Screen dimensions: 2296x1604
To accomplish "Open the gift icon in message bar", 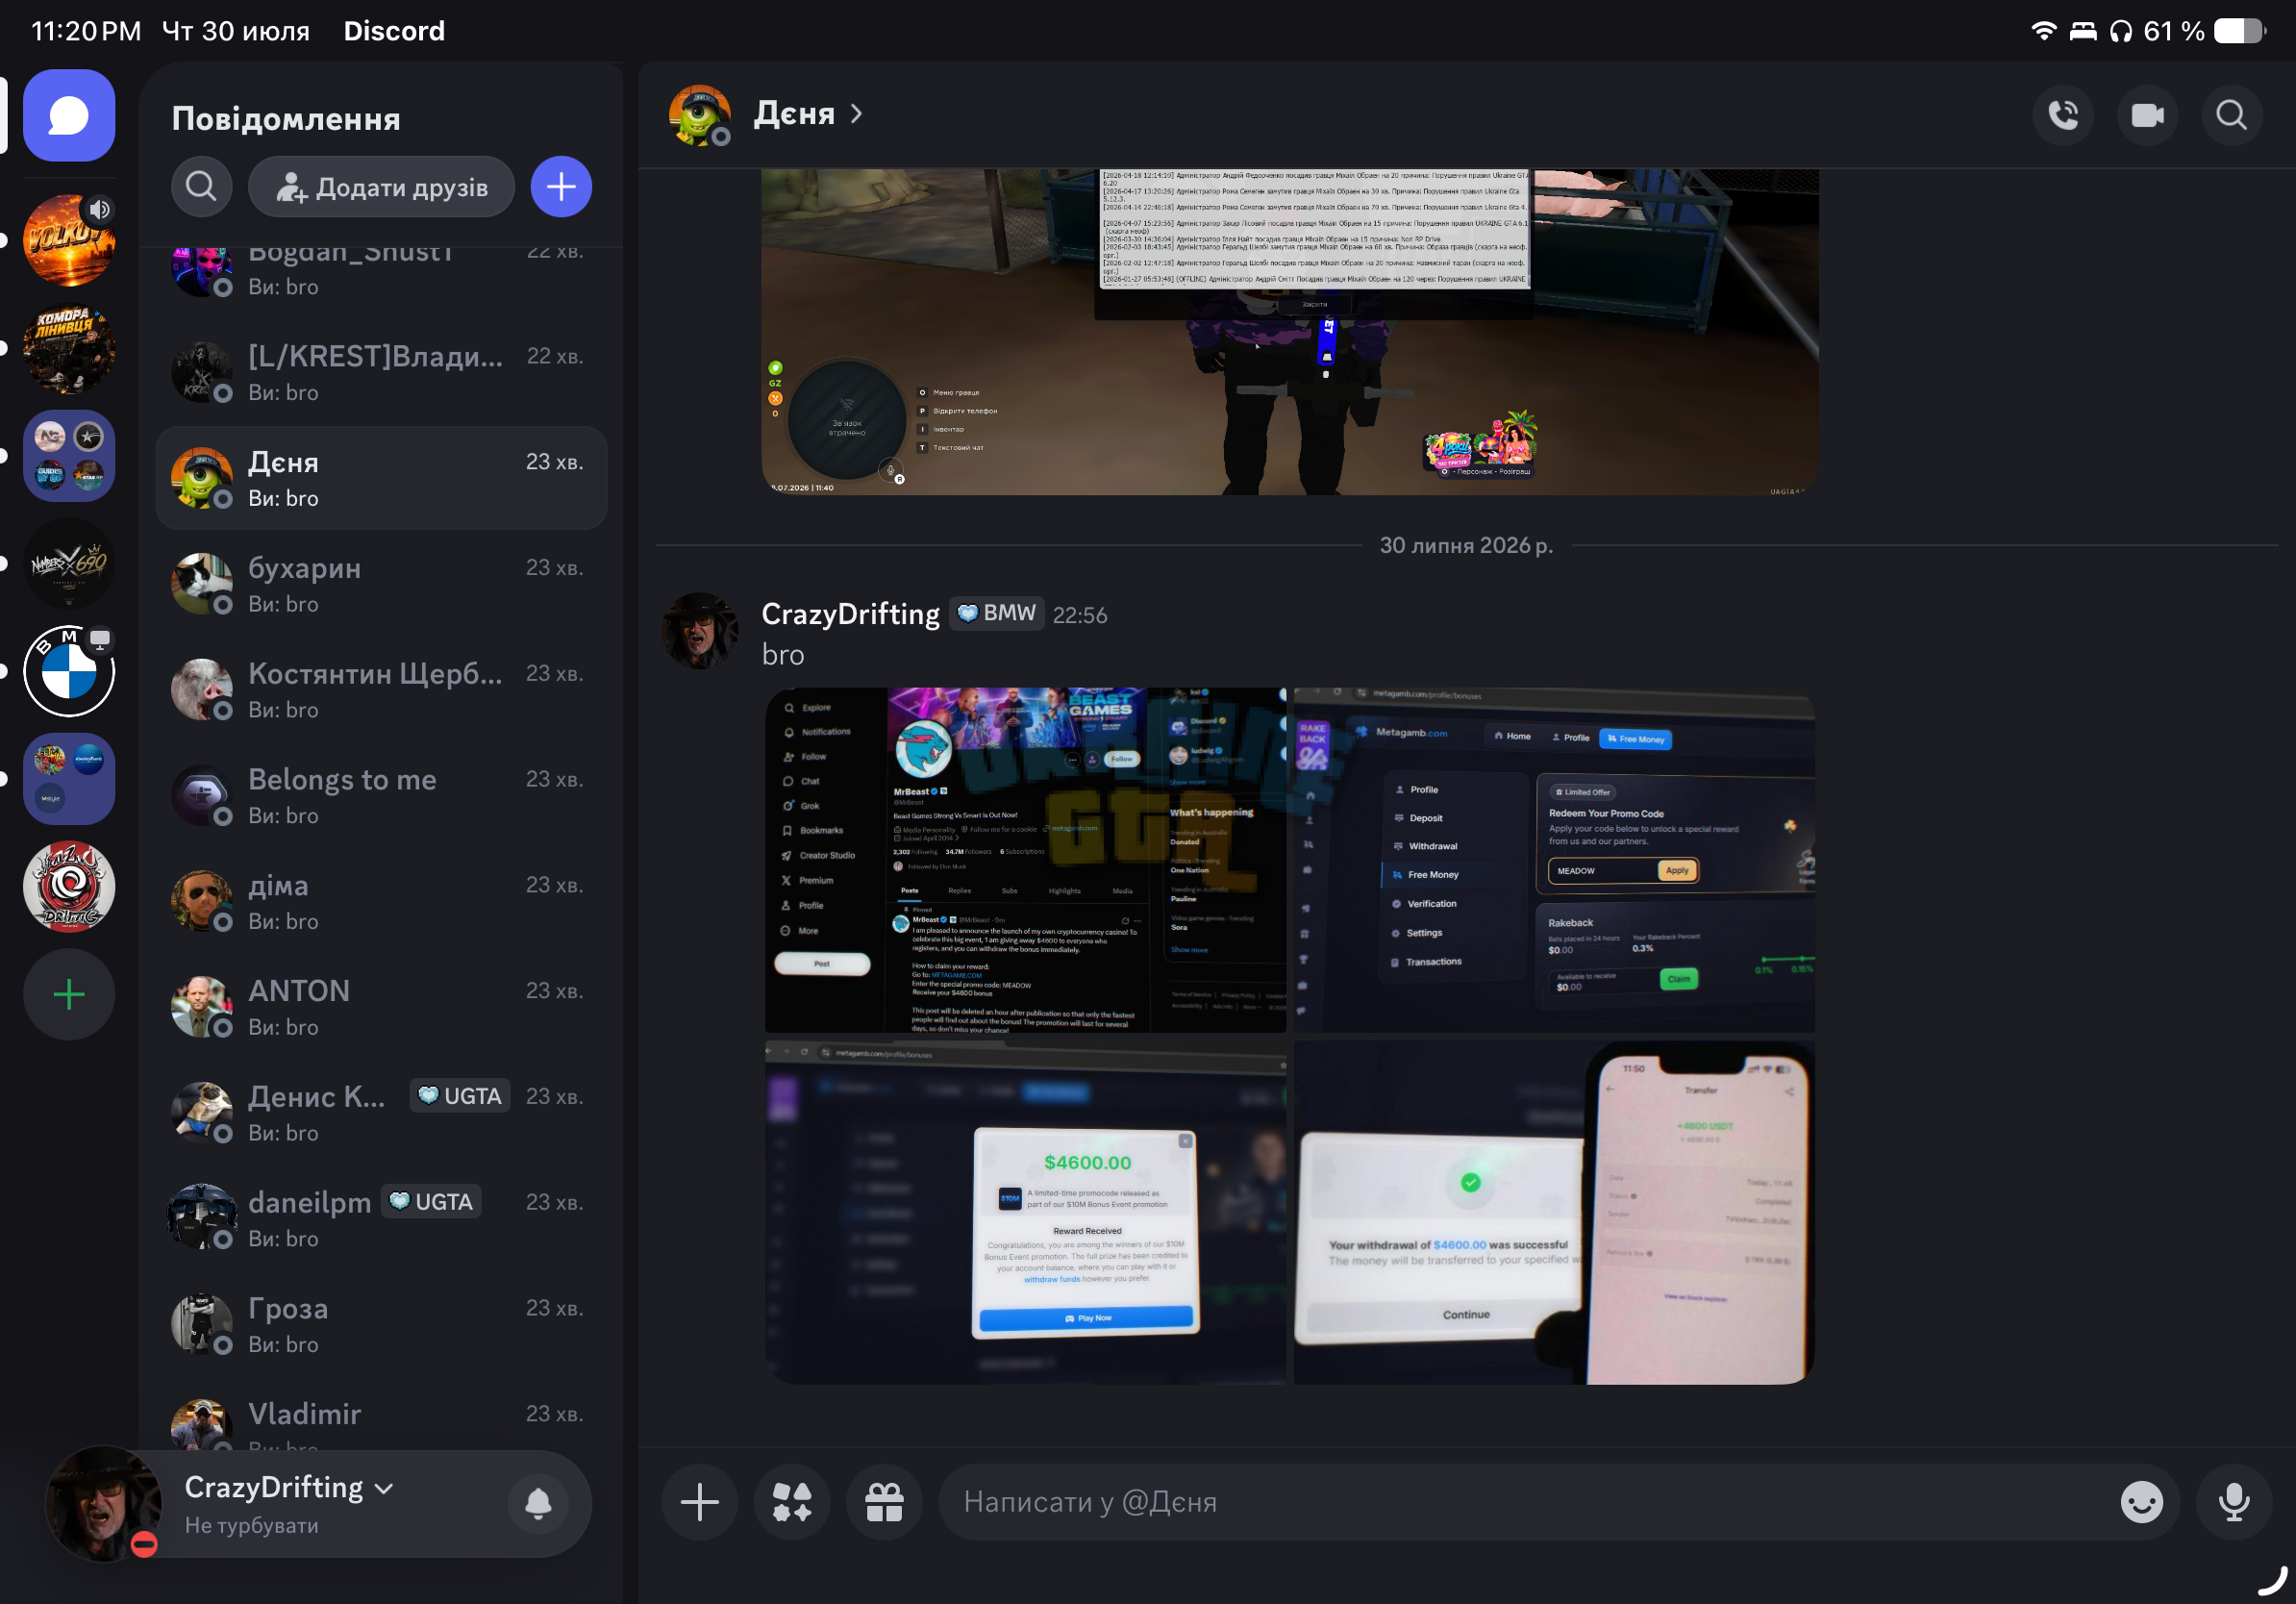I will click(x=884, y=1502).
